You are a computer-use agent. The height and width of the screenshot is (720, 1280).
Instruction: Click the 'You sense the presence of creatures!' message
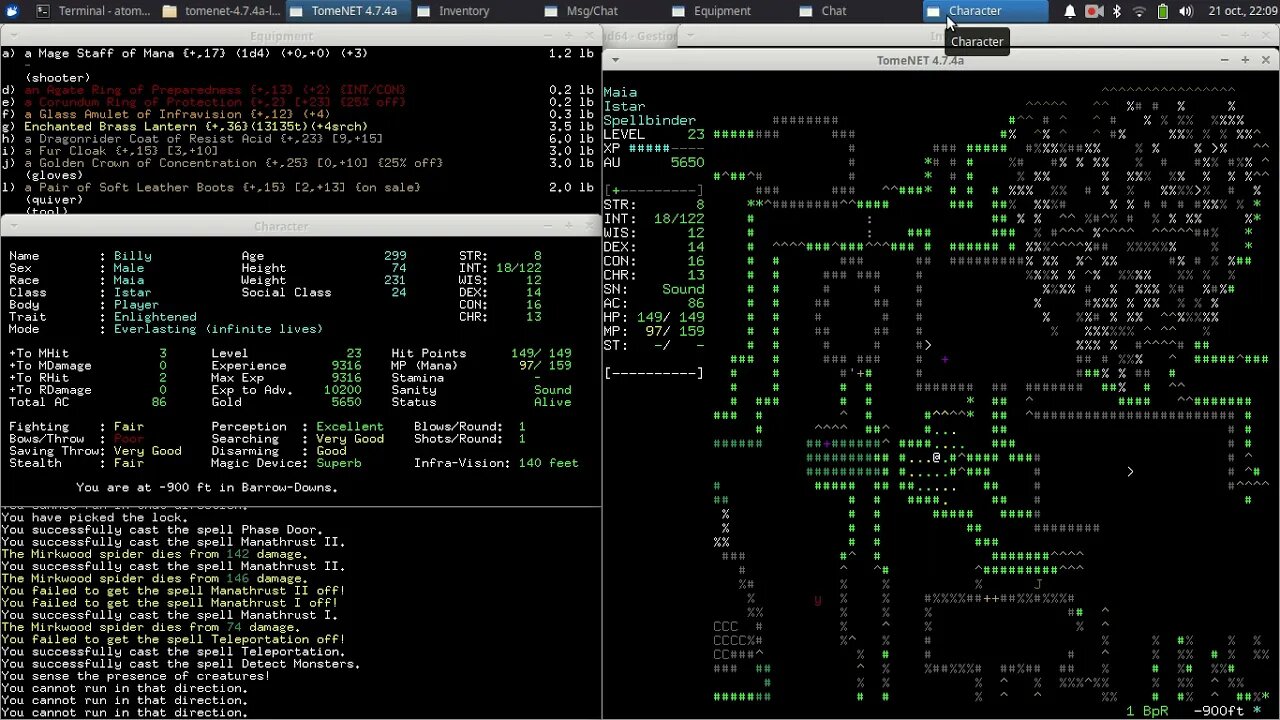[x=137, y=676]
